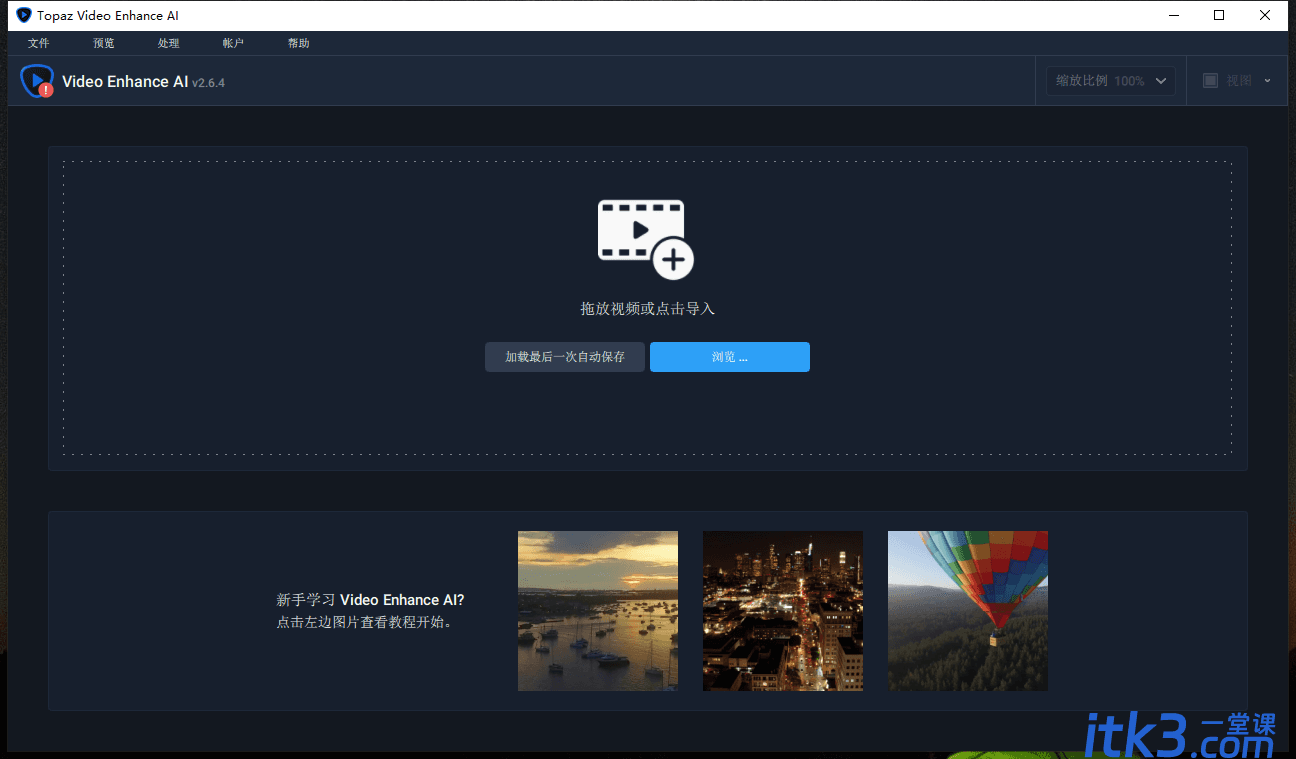Screen dimensions: 1296x759
Task: Expand the 缩放比例 100% dropdown
Action: click(1111, 81)
